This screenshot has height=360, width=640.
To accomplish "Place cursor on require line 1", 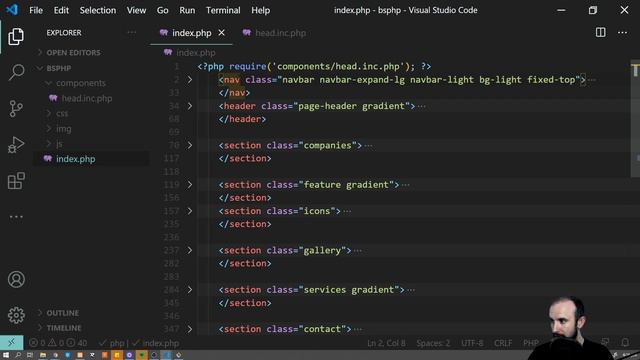I will click(314, 67).
